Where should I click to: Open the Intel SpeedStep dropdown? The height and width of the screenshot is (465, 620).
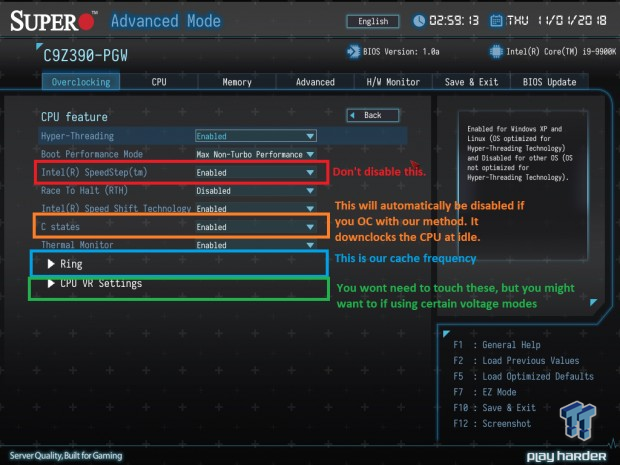[x=256, y=172]
